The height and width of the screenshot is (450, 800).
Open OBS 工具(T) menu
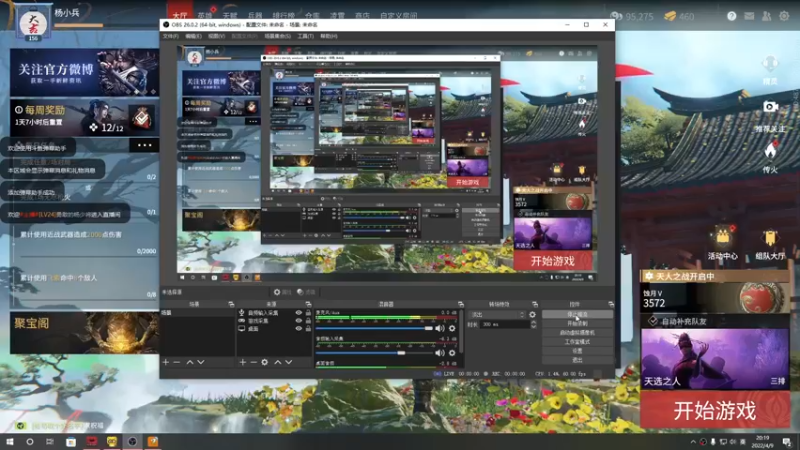click(306, 36)
